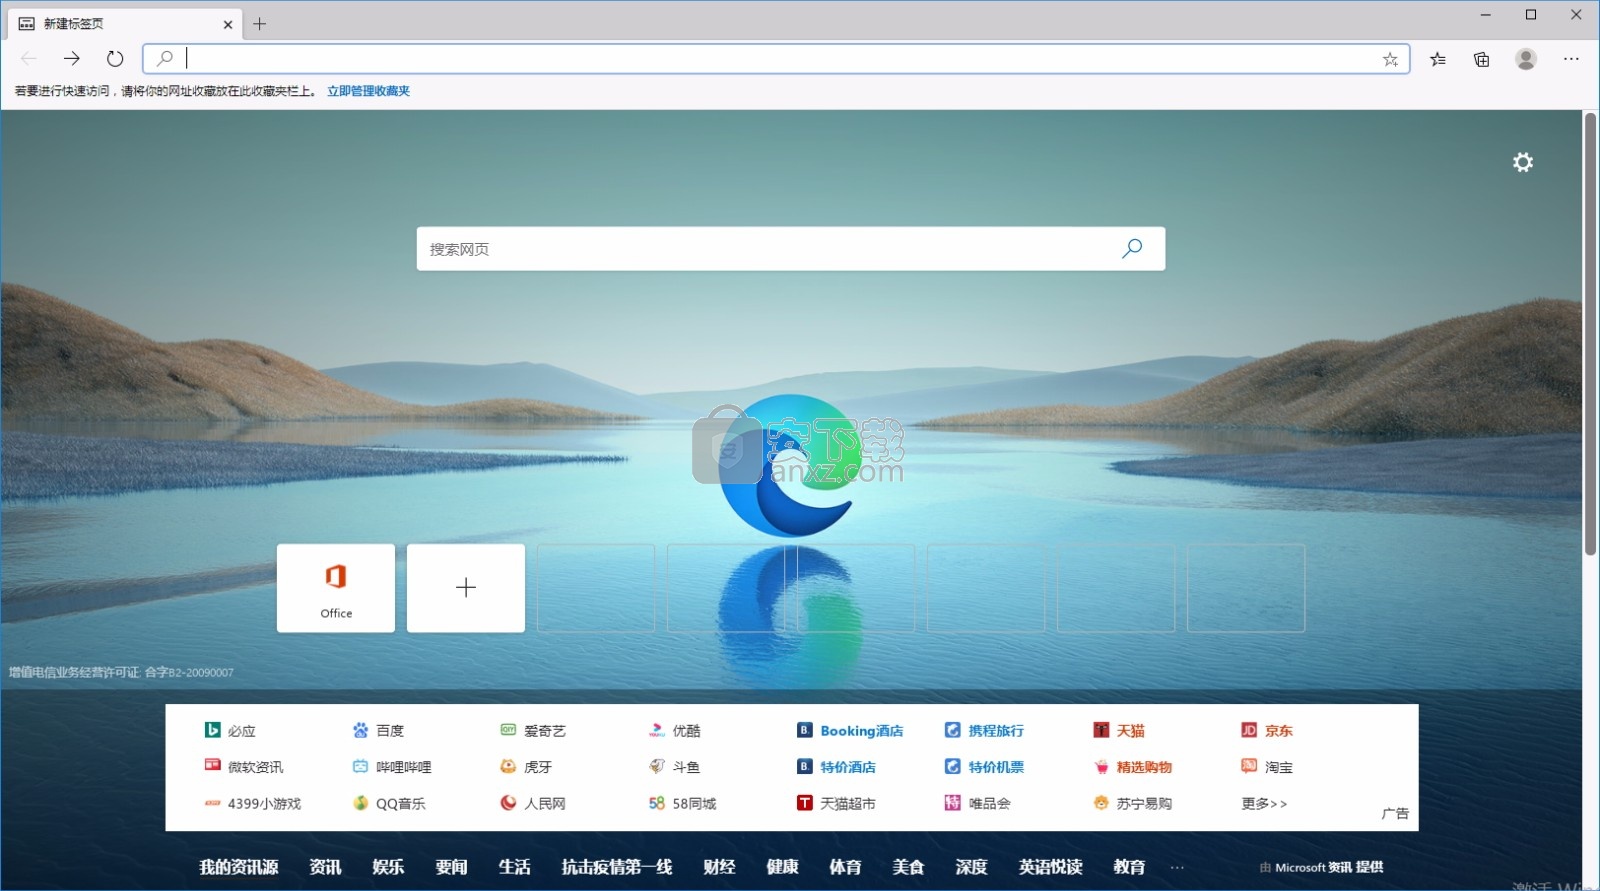This screenshot has width=1600, height=891.
Task: Open the 特价酒店 link
Action: click(836, 767)
